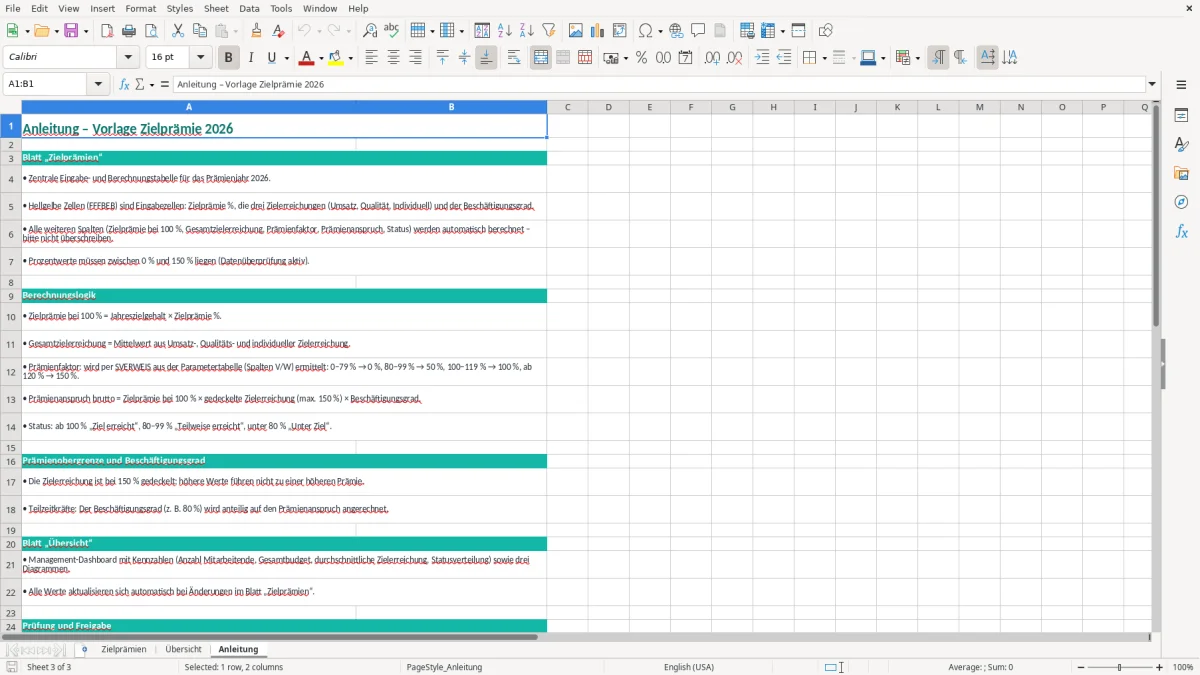This screenshot has width=1200, height=675.
Task: Toggle Bold formatting
Action: click(x=229, y=58)
